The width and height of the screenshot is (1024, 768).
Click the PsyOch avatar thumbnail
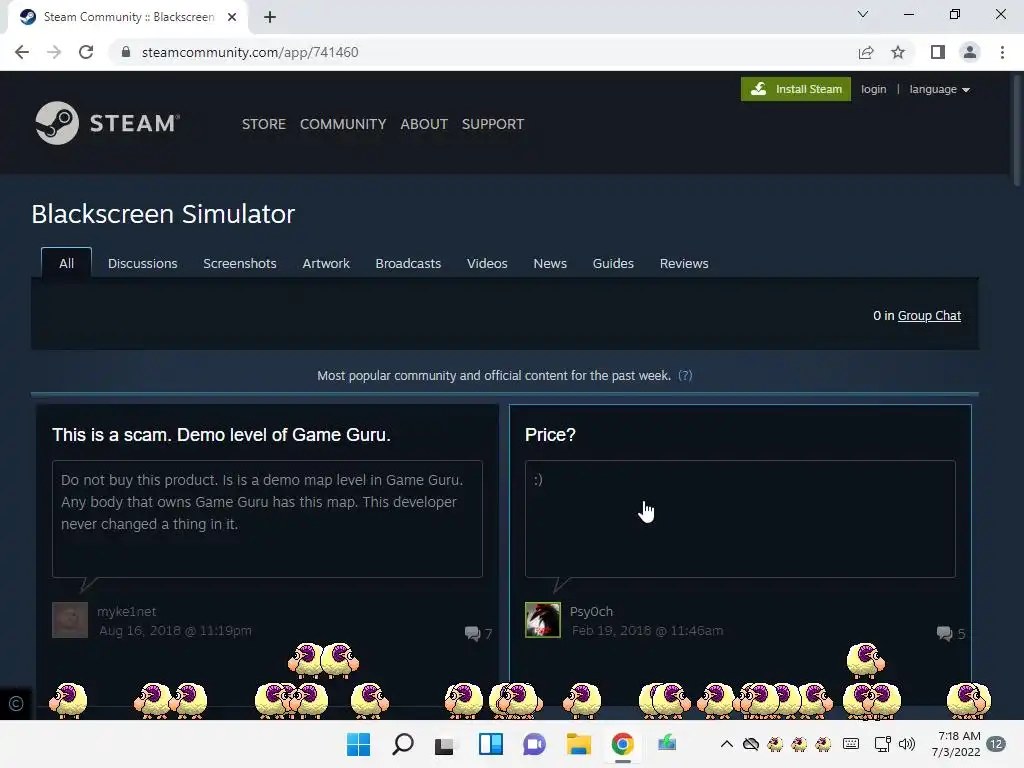pyautogui.click(x=543, y=620)
